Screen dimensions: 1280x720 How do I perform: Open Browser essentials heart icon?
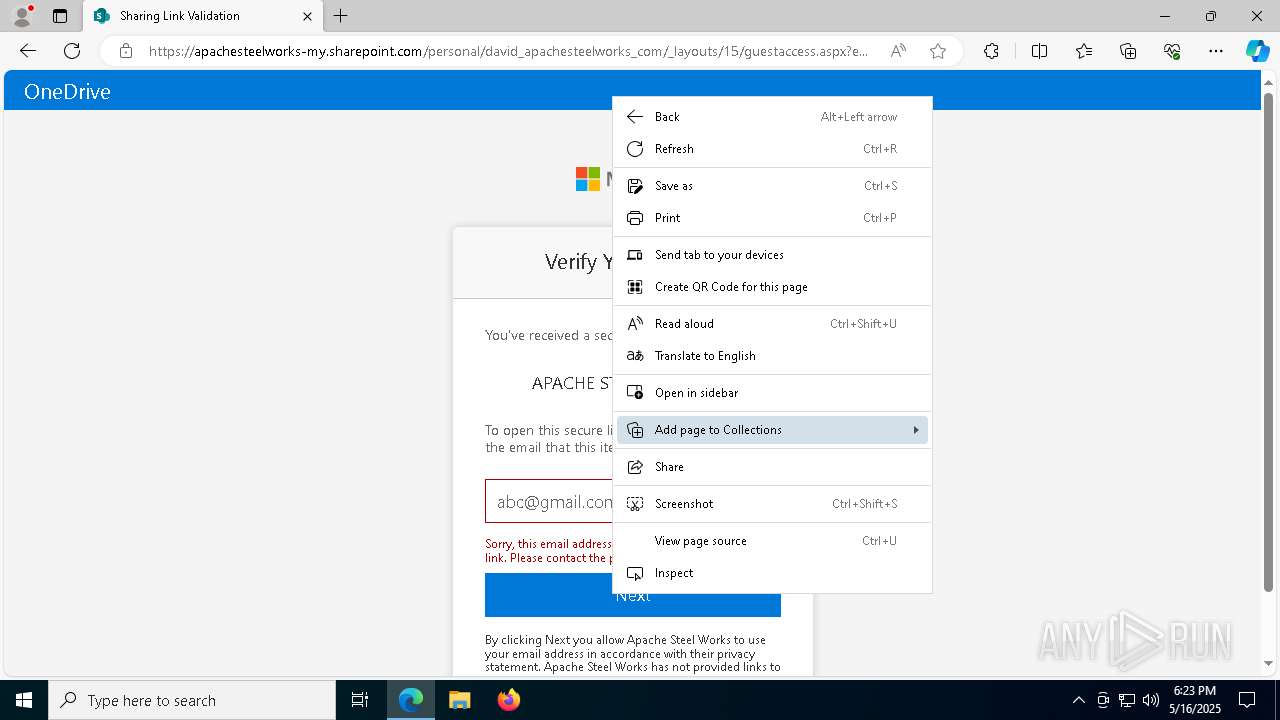1172,51
